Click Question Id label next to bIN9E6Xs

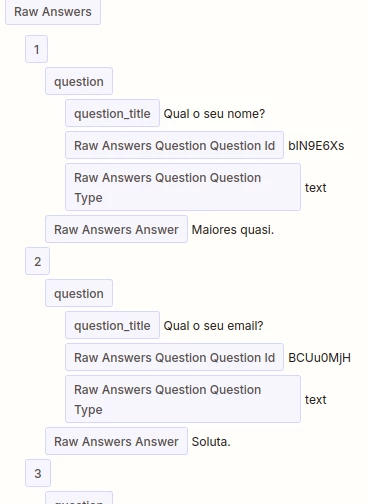click(x=174, y=145)
